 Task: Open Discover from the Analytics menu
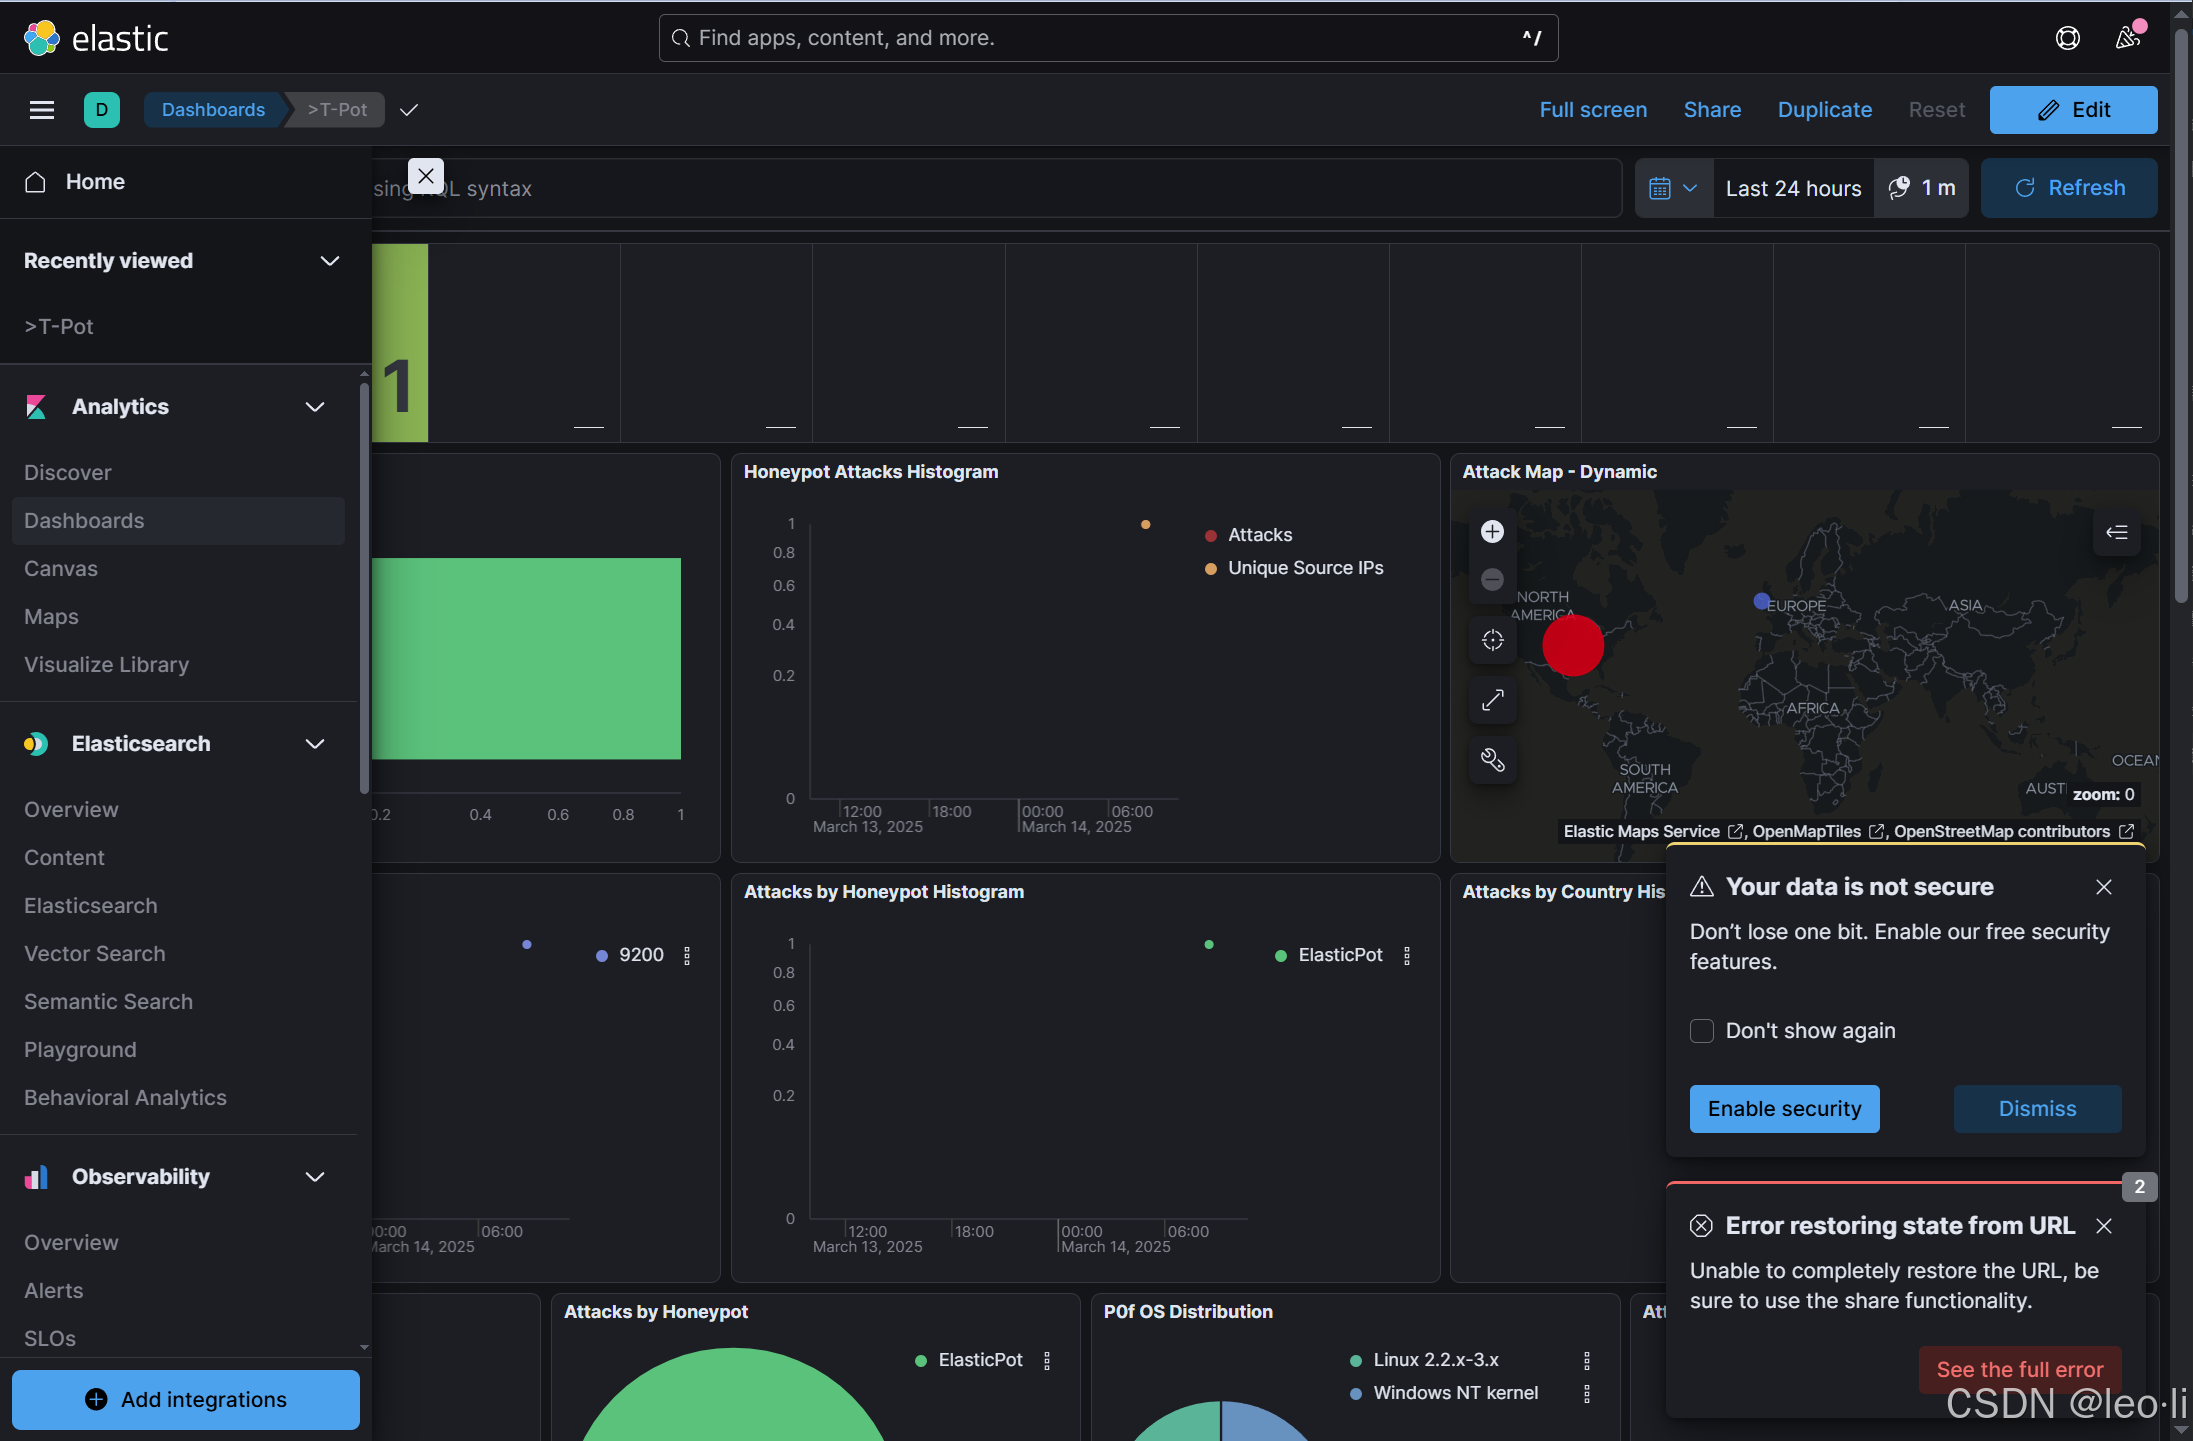68,473
